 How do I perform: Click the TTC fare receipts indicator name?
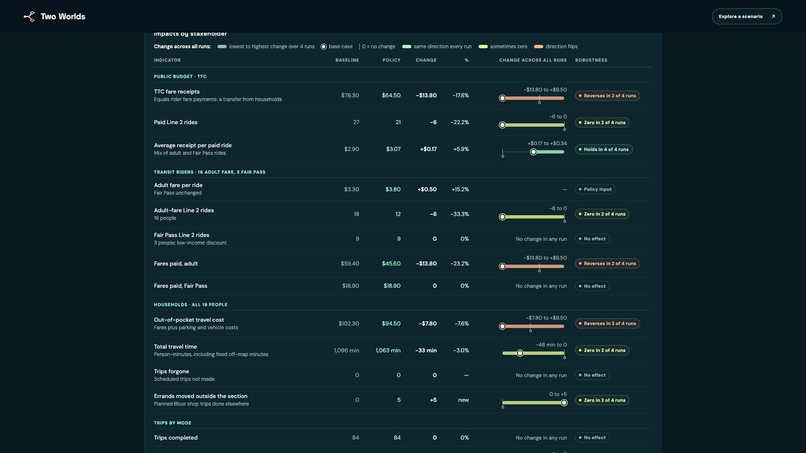(177, 92)
